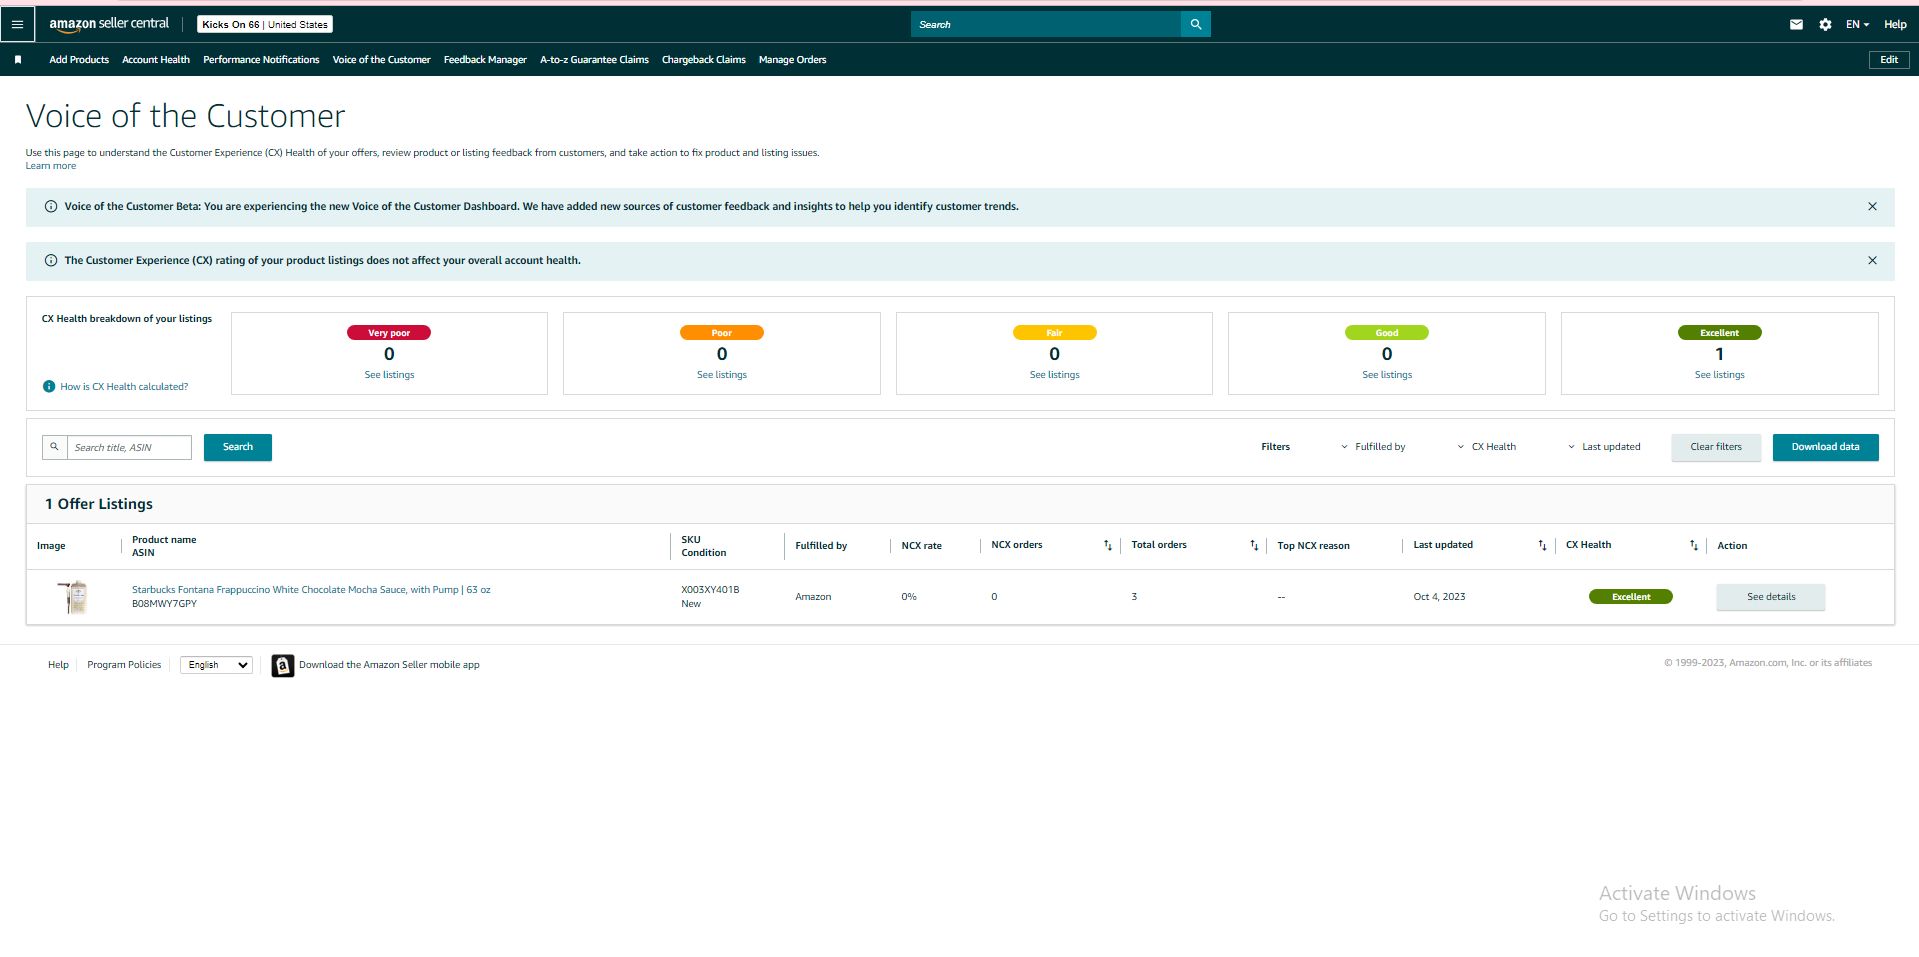Dismiss the Voice of the Customer Beta banner
The width and height of the screenshot is (1919, 957).
coord(1872,206)
